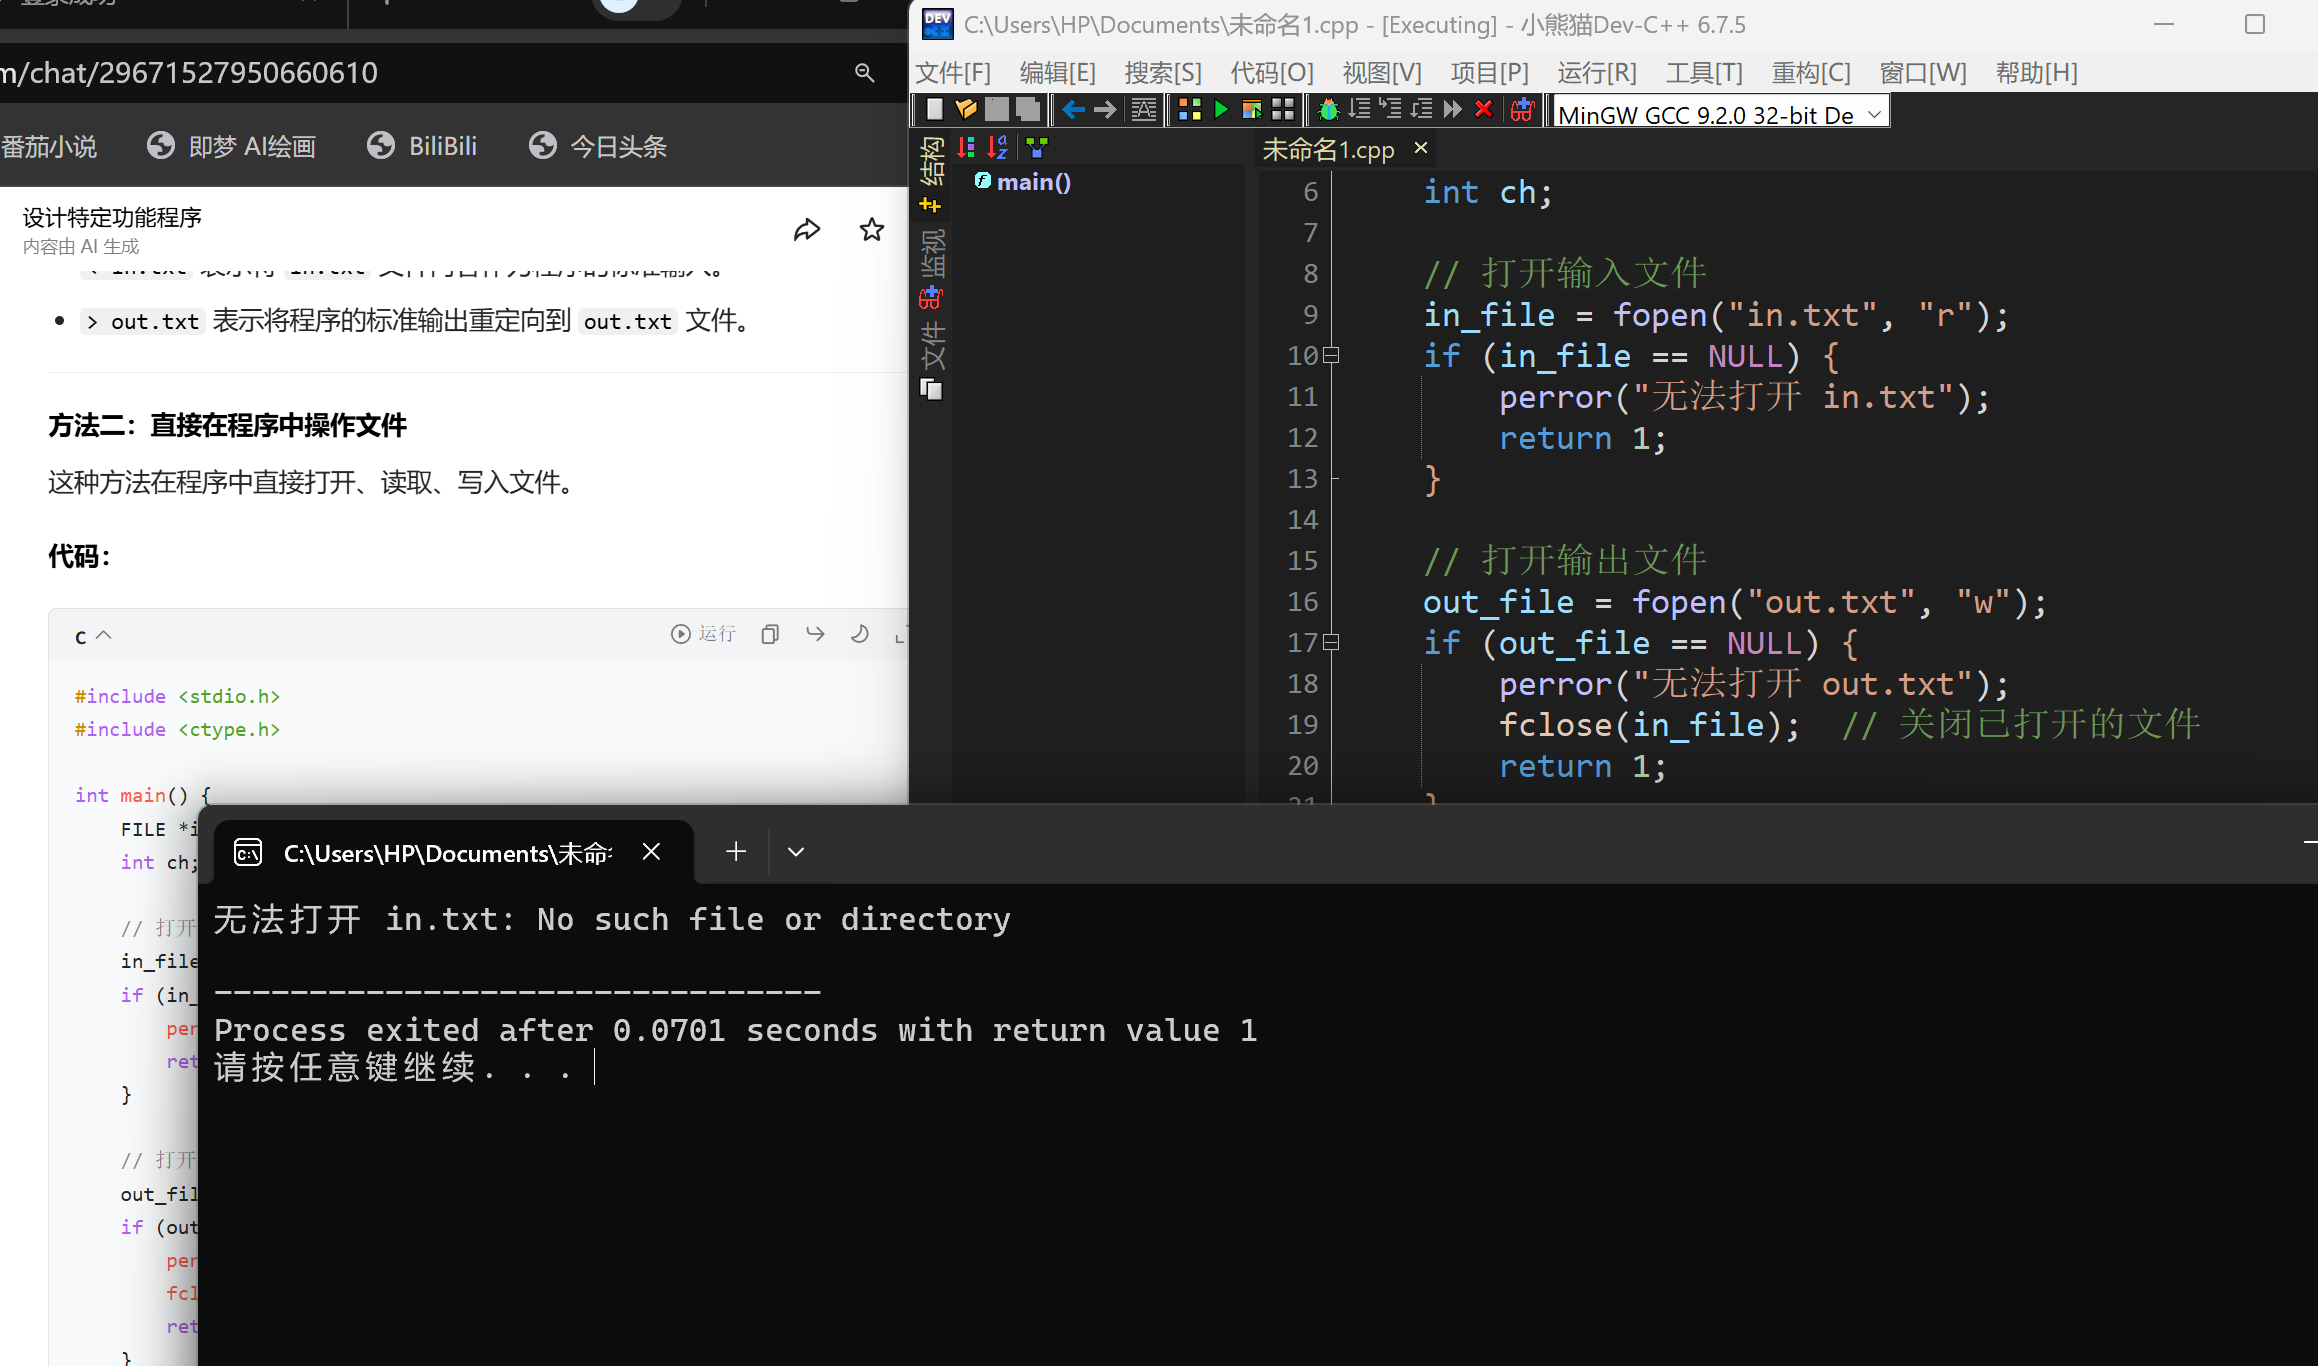The image size is (2318, 1366).
Task: Click the red X stop execution icon
Action: [1484, 110]
